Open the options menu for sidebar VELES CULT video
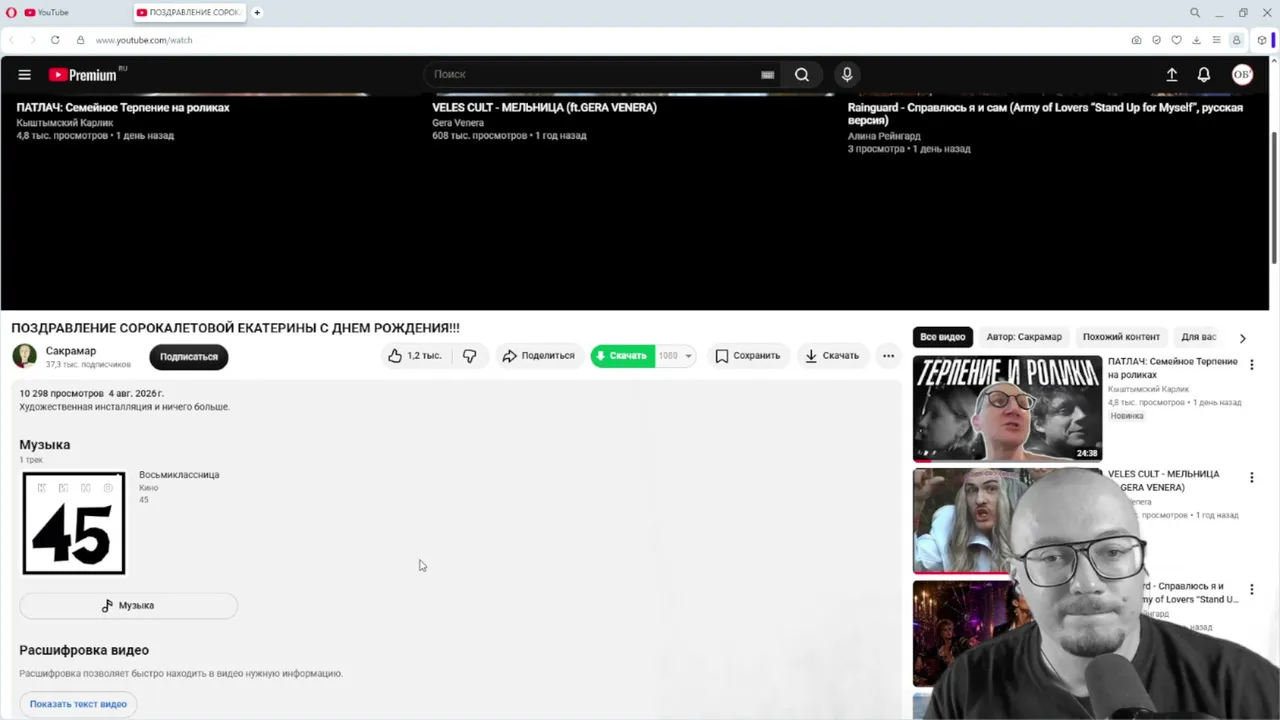This screenshot has height=720, width=1280. click(x=1251, y=478)
